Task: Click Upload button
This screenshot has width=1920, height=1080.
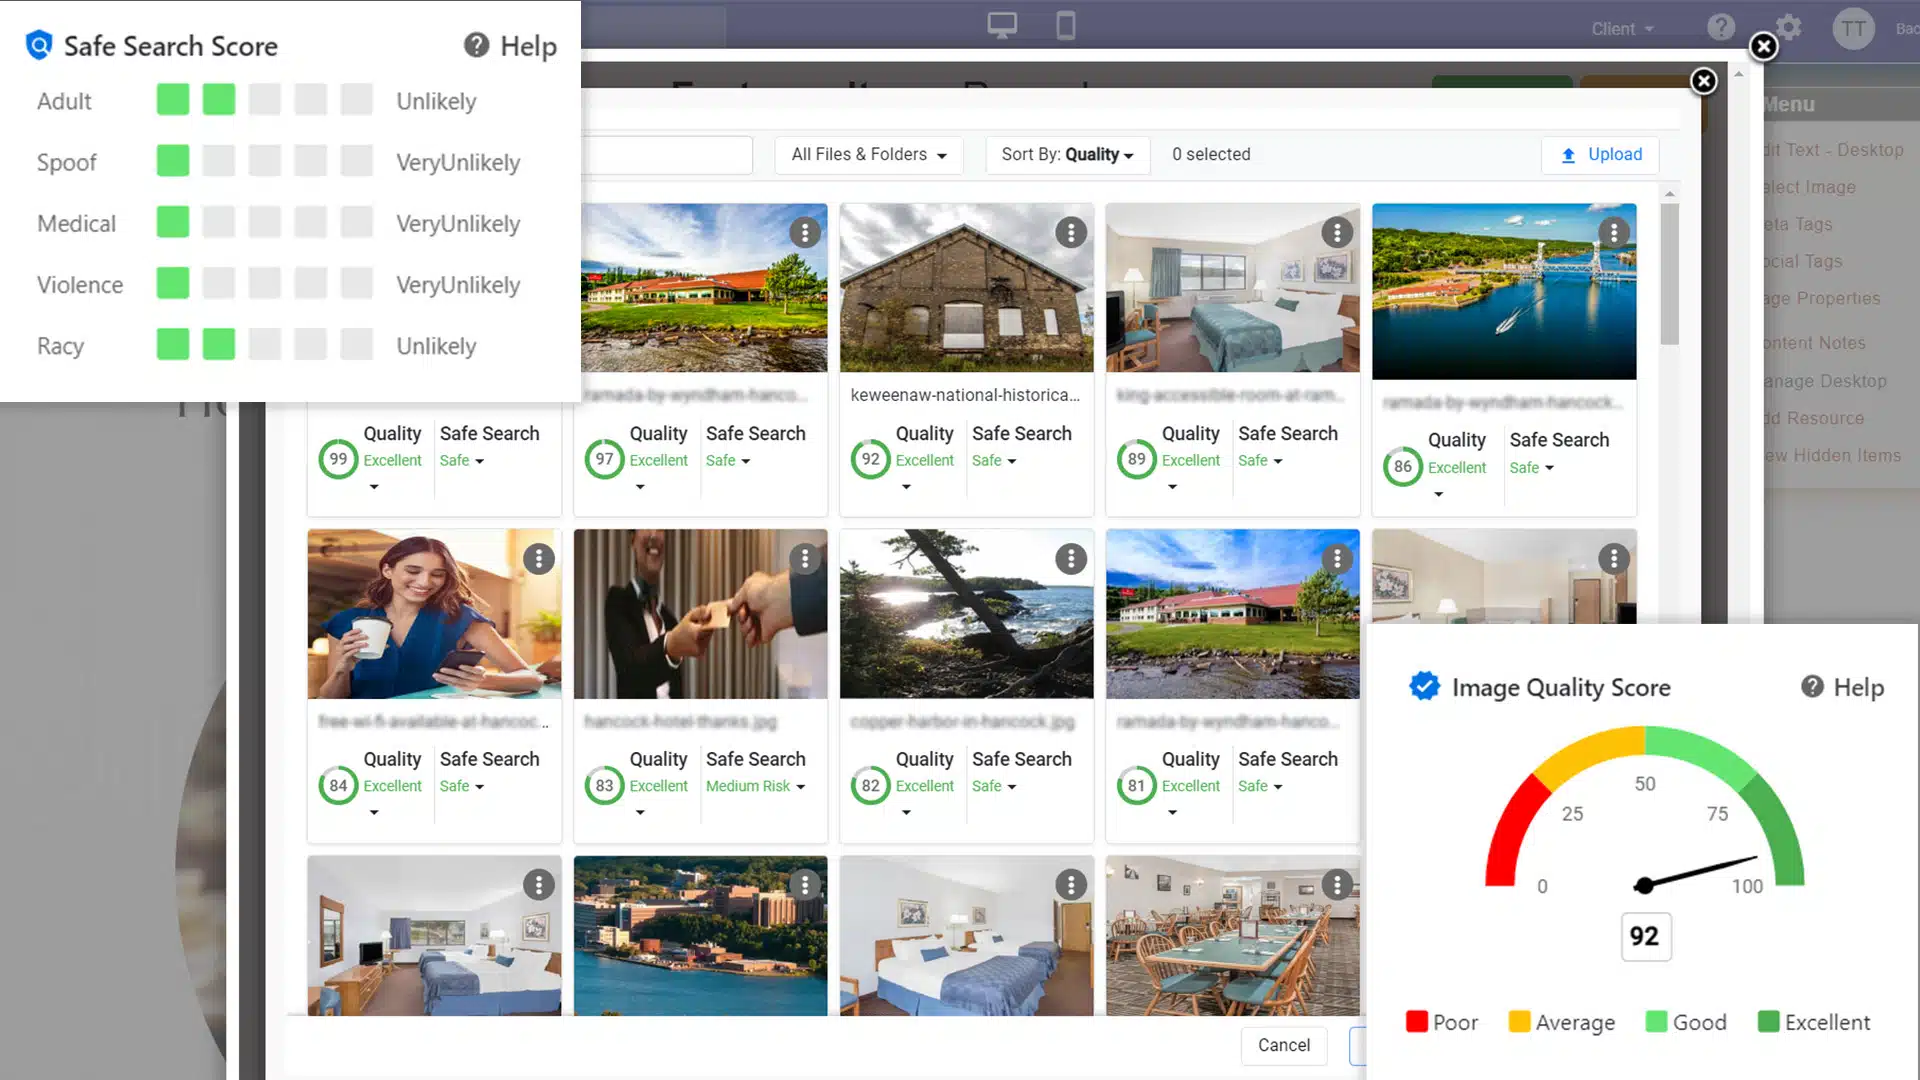Action: [1600, 154]
